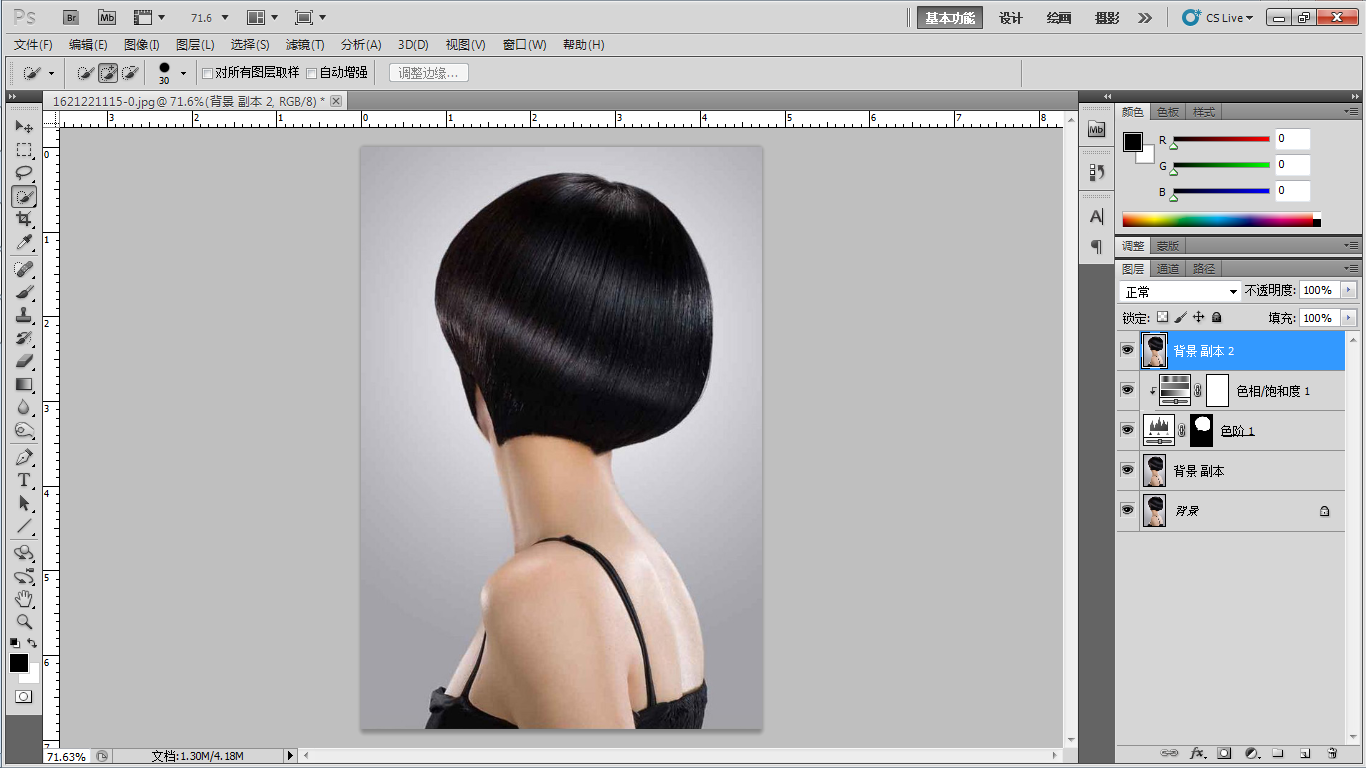
Task: Open the brush picker dropdown arrow
Action: coord(183,73)
